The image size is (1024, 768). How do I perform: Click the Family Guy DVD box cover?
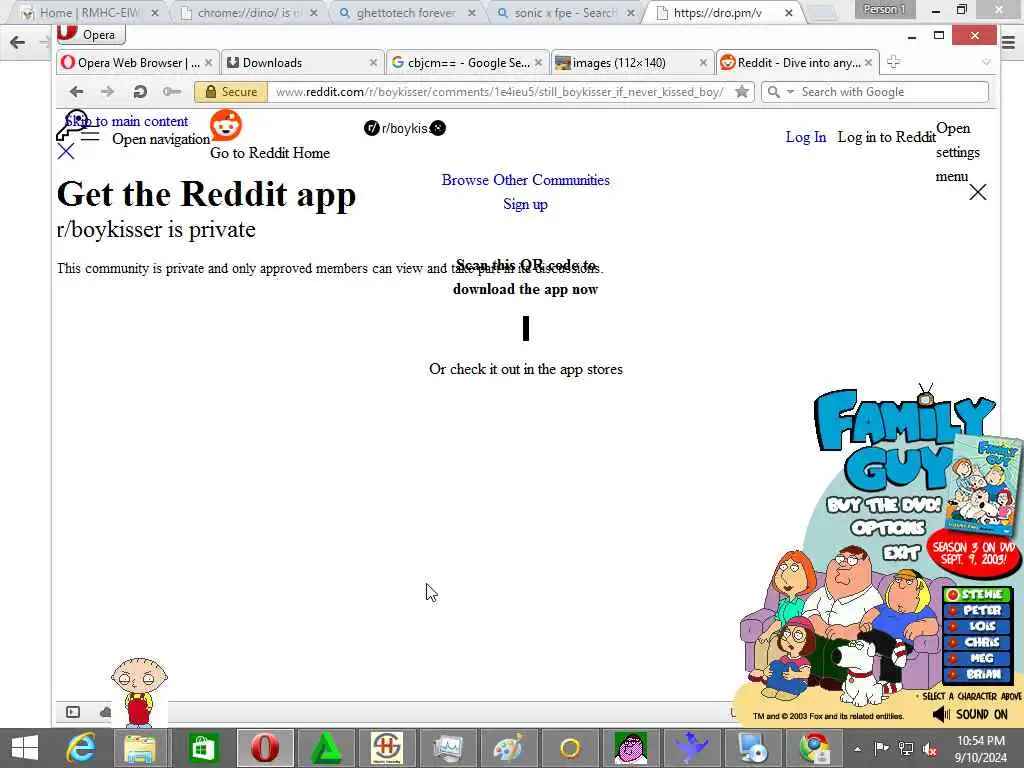984,487
